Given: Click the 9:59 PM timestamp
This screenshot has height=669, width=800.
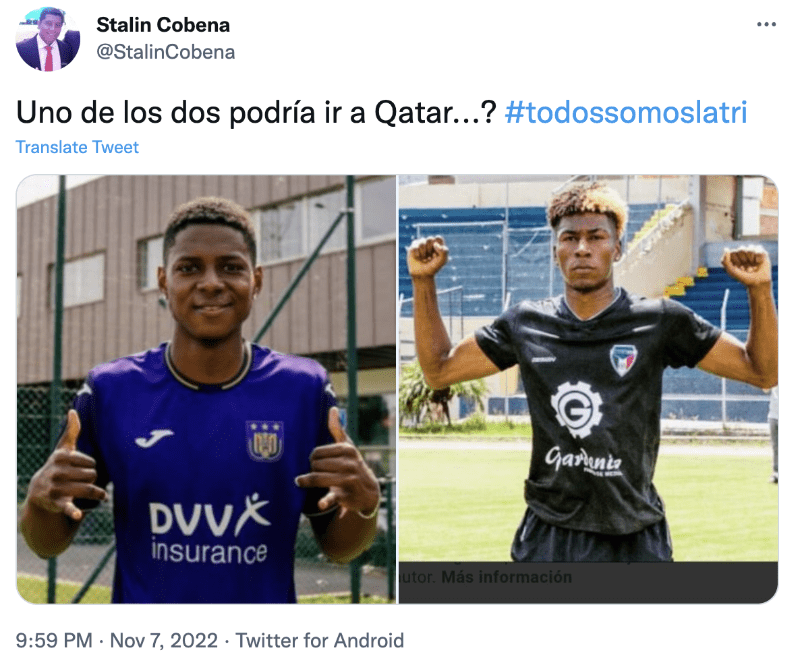Looking at the screenshot, I should click(x=58, y=640).
